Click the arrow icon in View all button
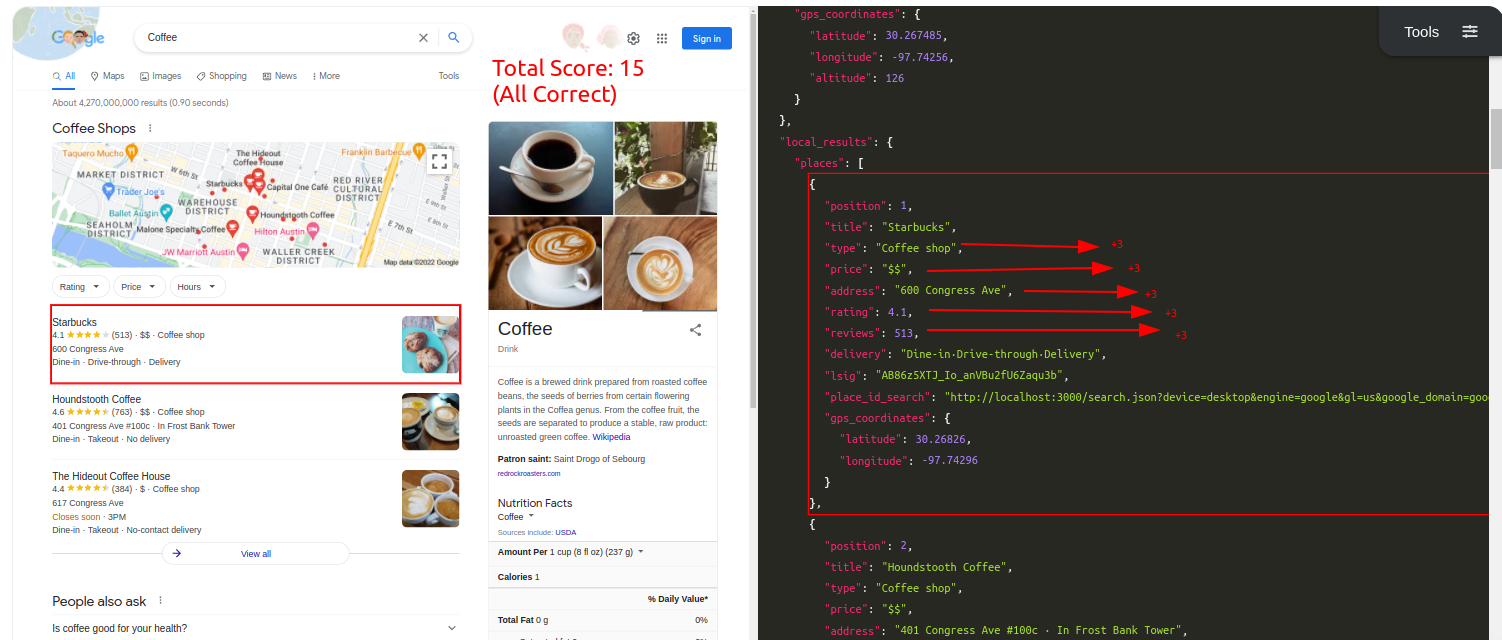This screenshot has height=640, width=1502. click(x=177, y=553)
